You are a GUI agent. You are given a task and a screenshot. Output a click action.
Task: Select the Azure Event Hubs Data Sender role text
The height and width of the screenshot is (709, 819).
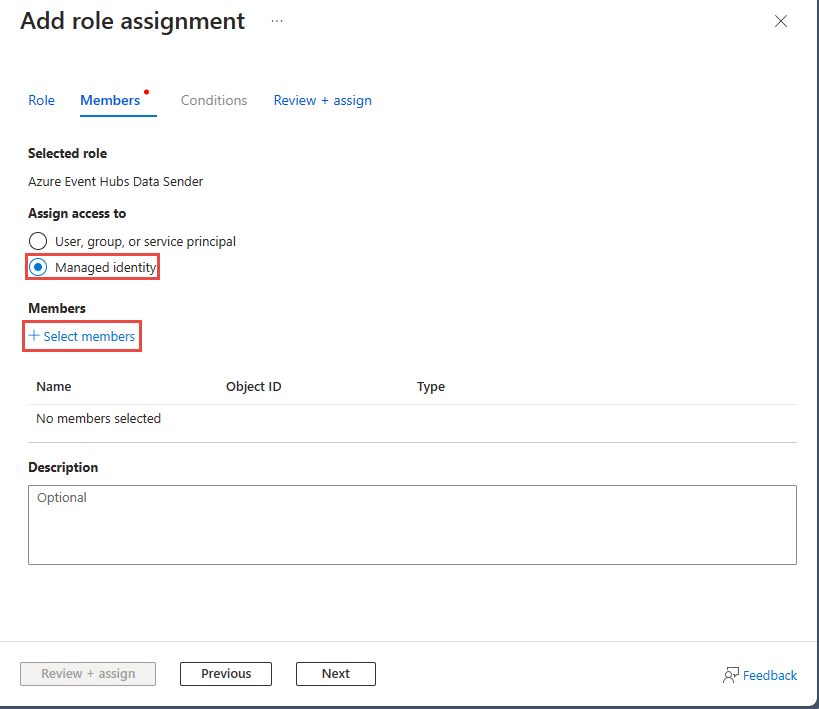pyautogui.click(x=115, y=181)
